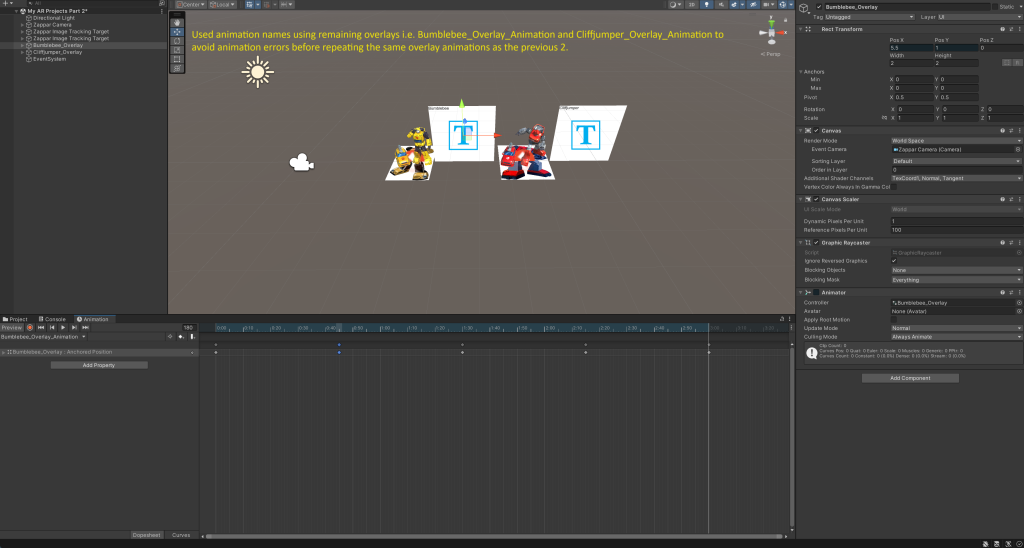The width and height of the screenshot is (1024, 548).
Task: Play the animation clip
Action: [62, 327]
